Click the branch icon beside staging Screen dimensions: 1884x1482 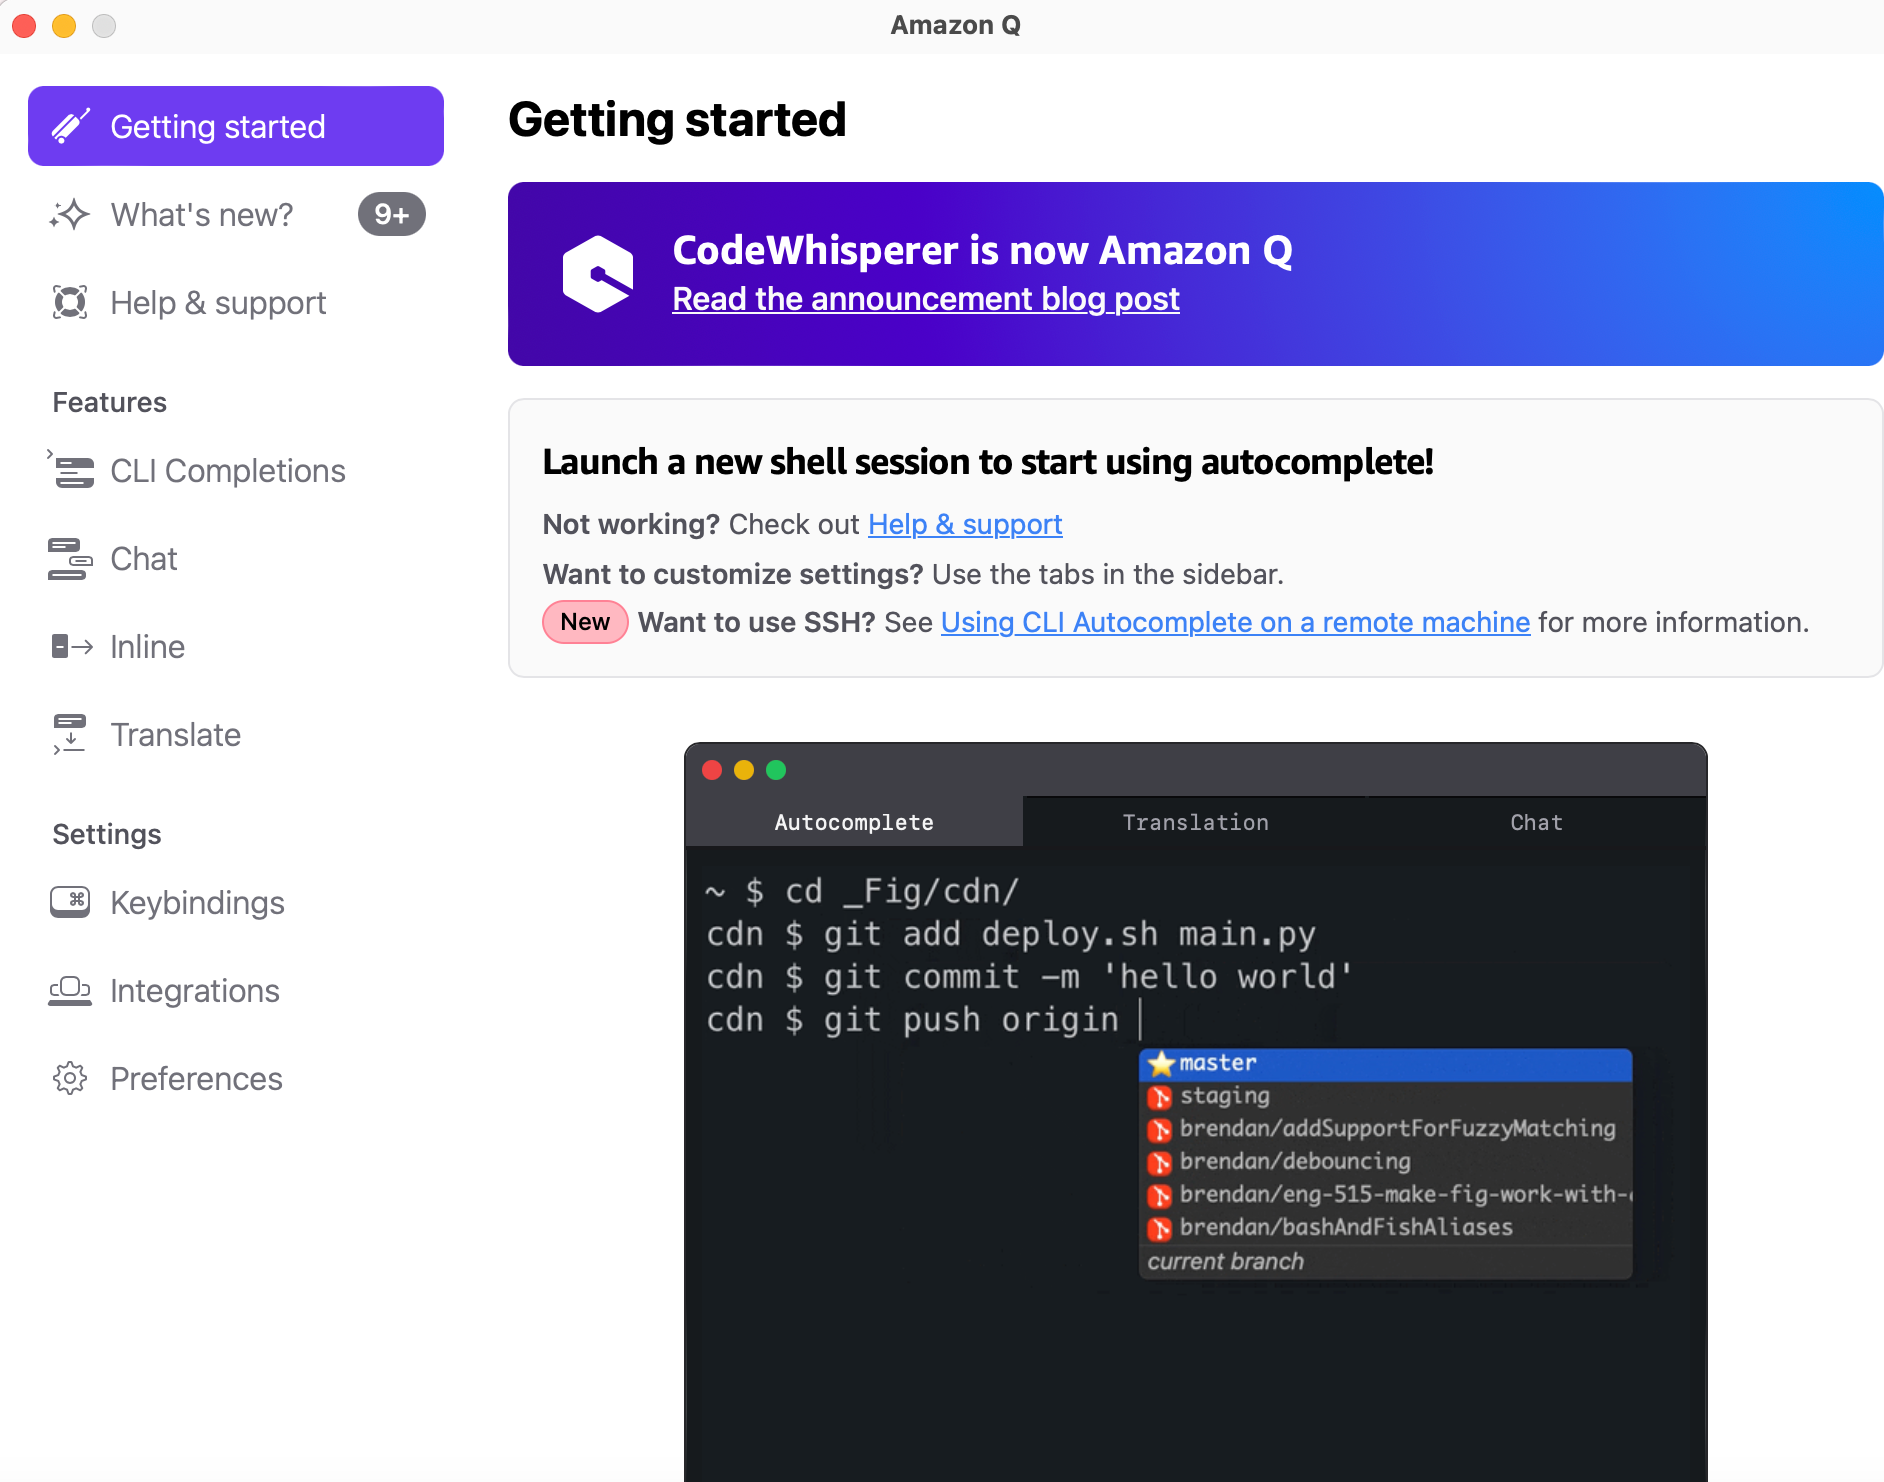(x=1160, y=1097)
